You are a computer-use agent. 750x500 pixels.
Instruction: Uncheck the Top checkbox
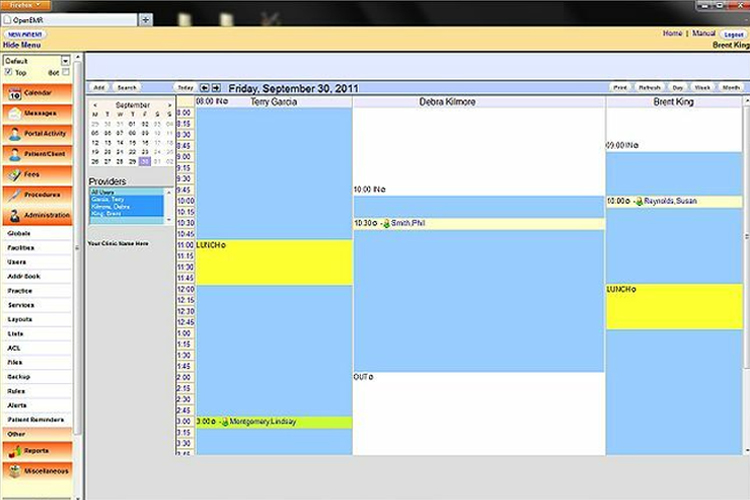[9, 73]
